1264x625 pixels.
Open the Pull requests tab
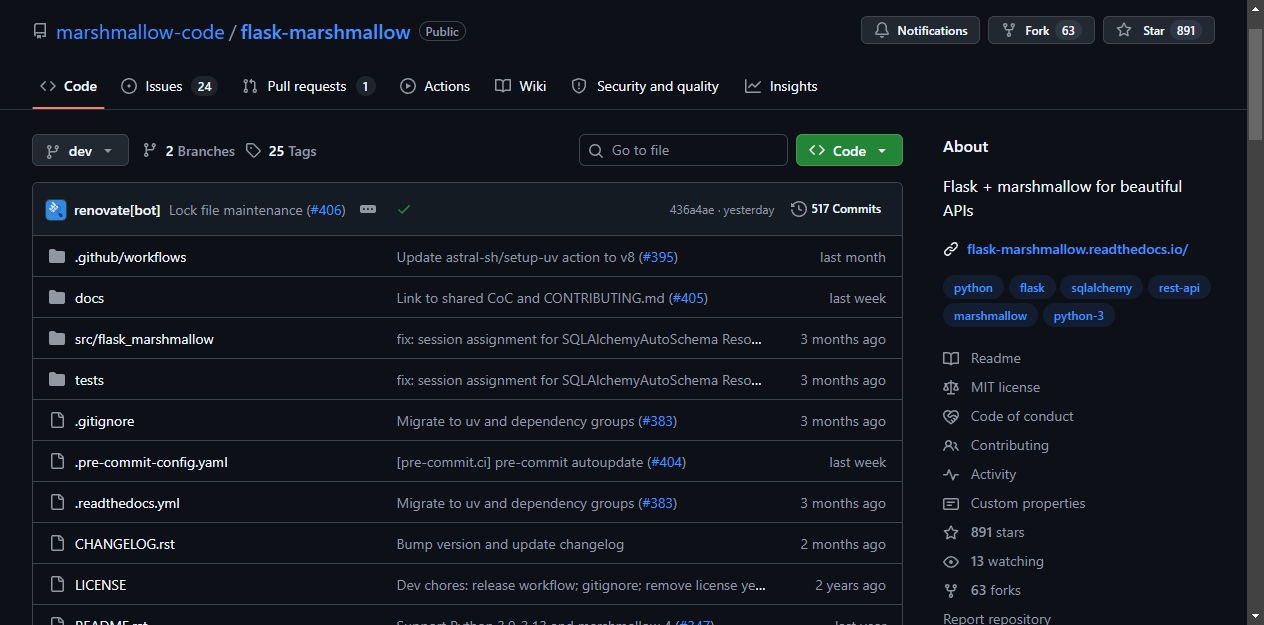tap(308, 86)
